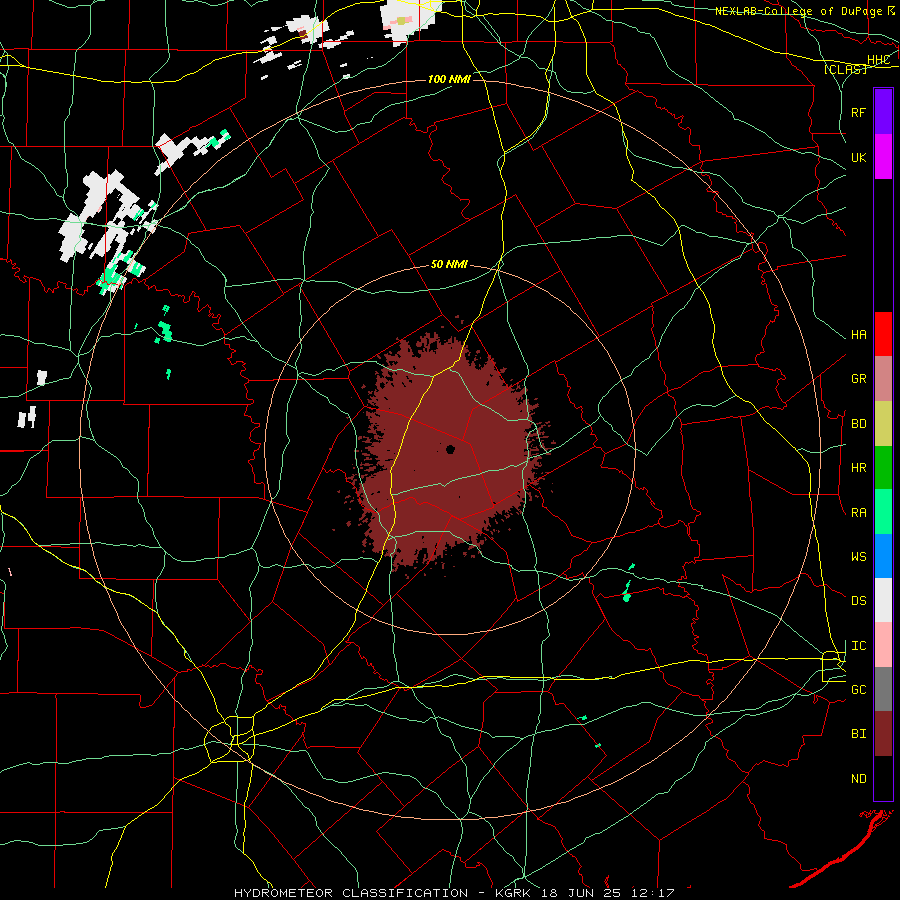Click the HA legend label text
Viewport: 900px width, 900px height.
(x=859, y=335)
